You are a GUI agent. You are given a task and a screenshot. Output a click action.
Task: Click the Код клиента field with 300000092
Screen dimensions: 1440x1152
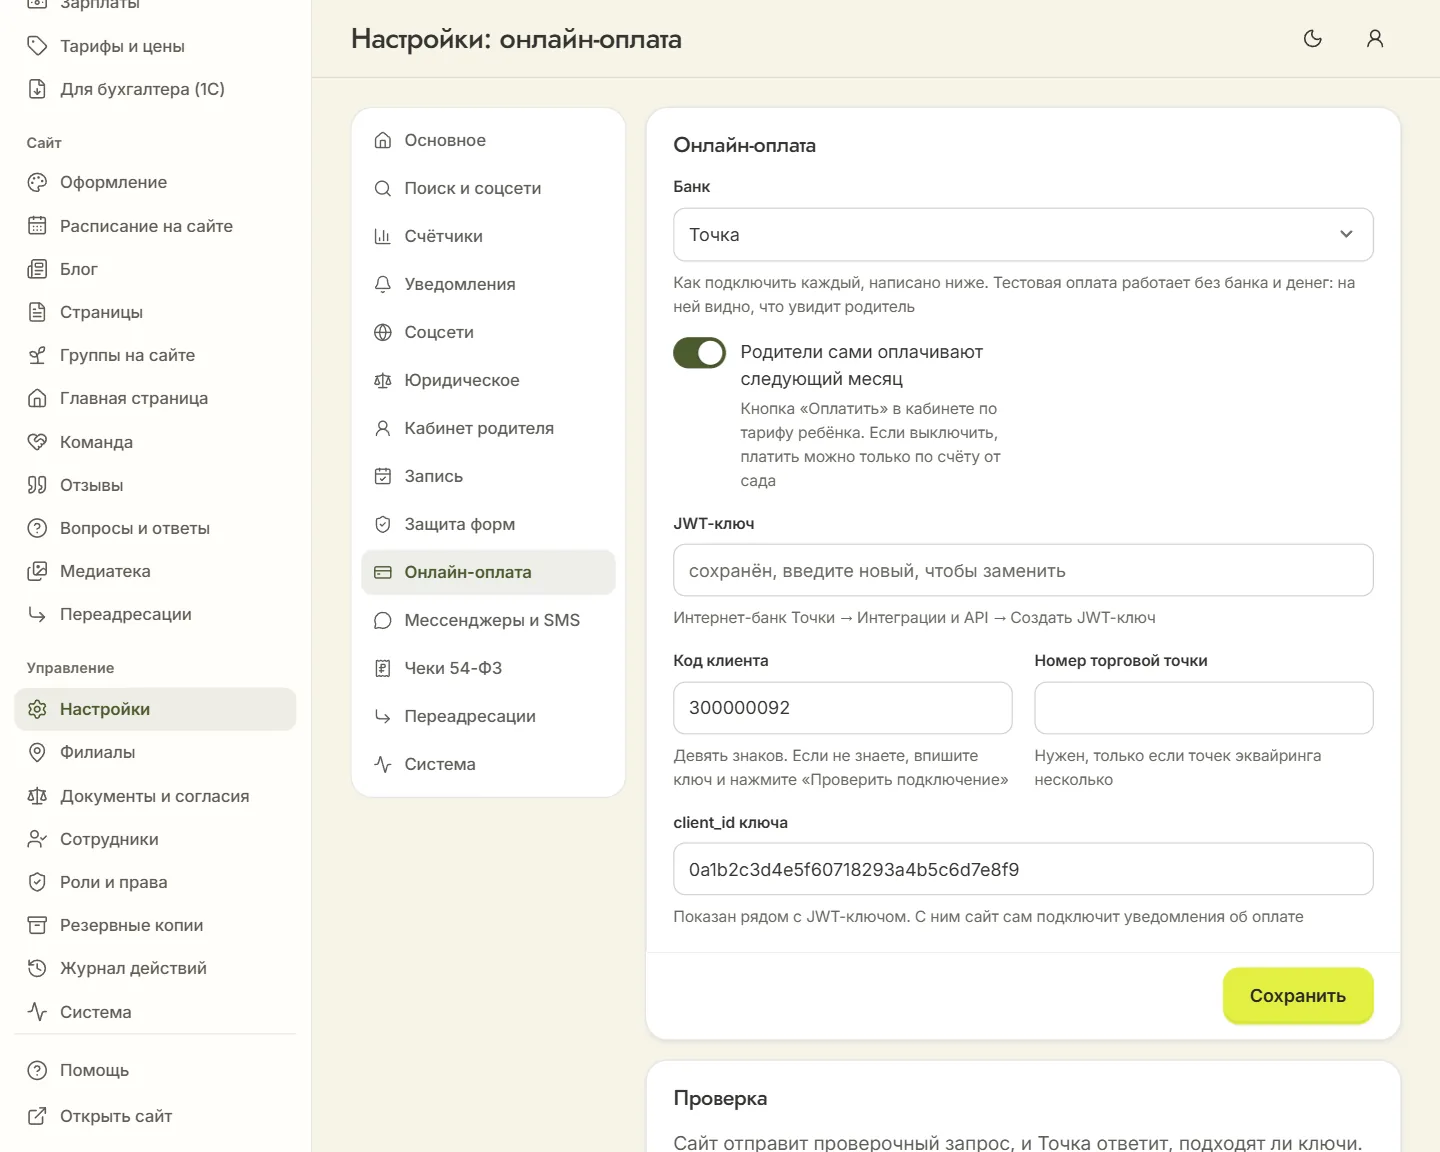pos(843,708)
